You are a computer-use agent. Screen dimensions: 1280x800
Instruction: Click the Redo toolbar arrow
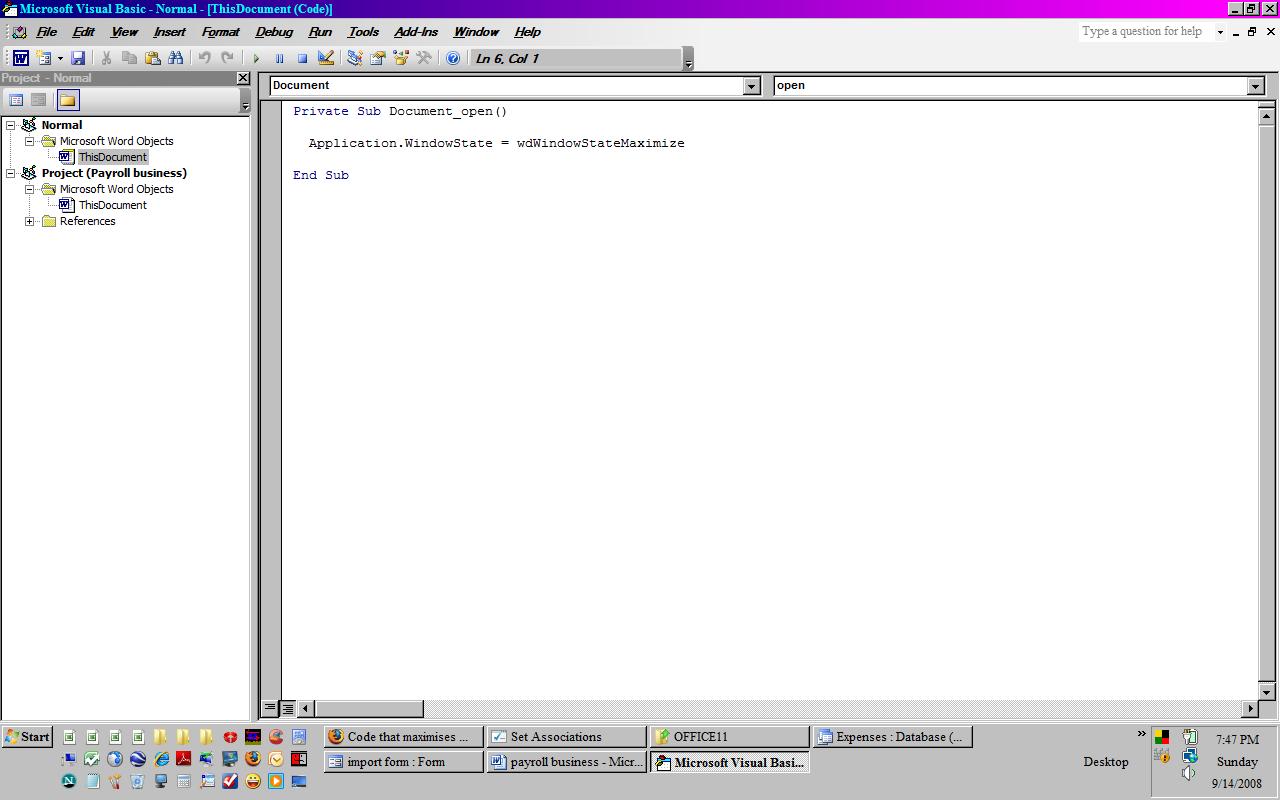point(227,58)
